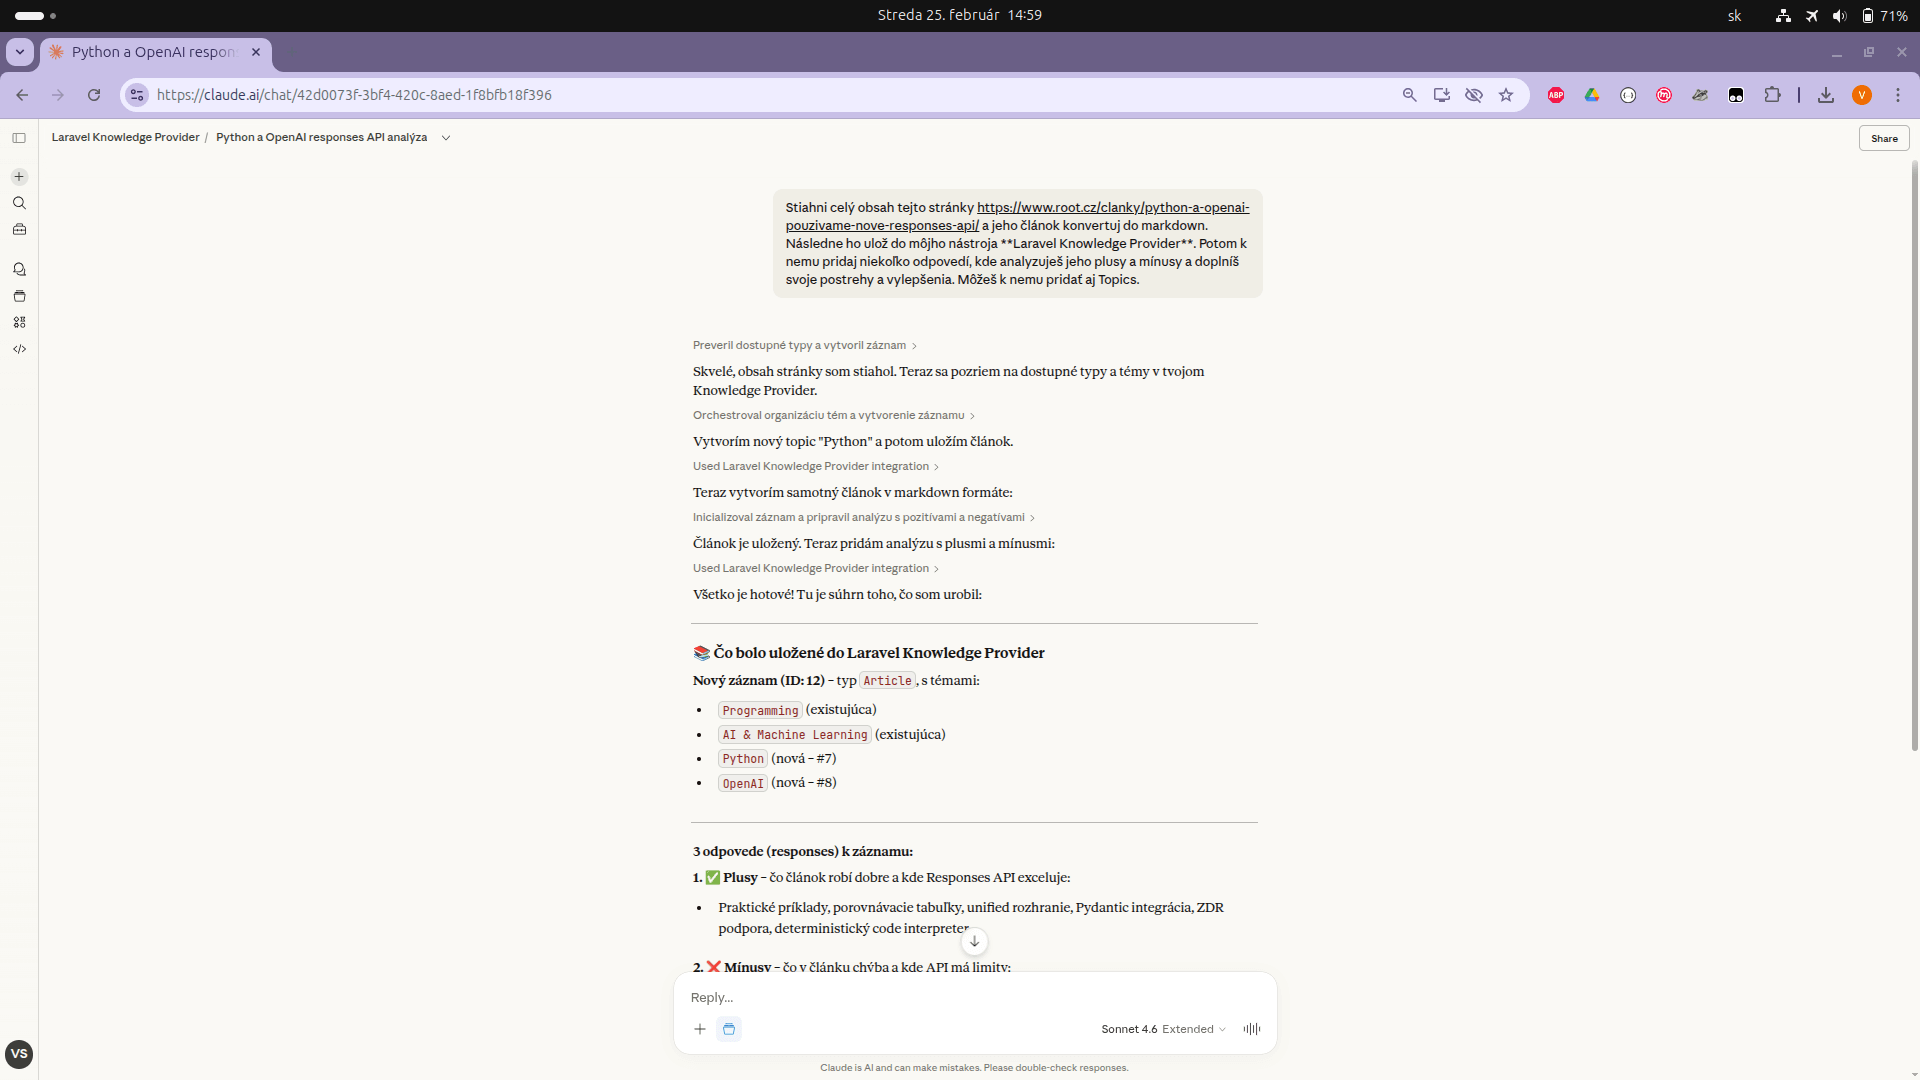
Task: Click the add attachment plus icon in reply box
Action: (x=700, y=1029)
